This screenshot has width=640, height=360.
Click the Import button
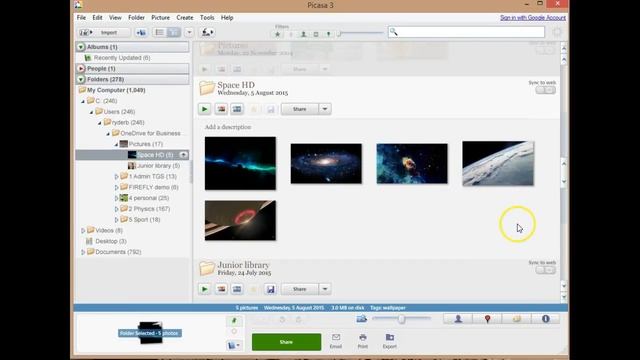[104, 33]
